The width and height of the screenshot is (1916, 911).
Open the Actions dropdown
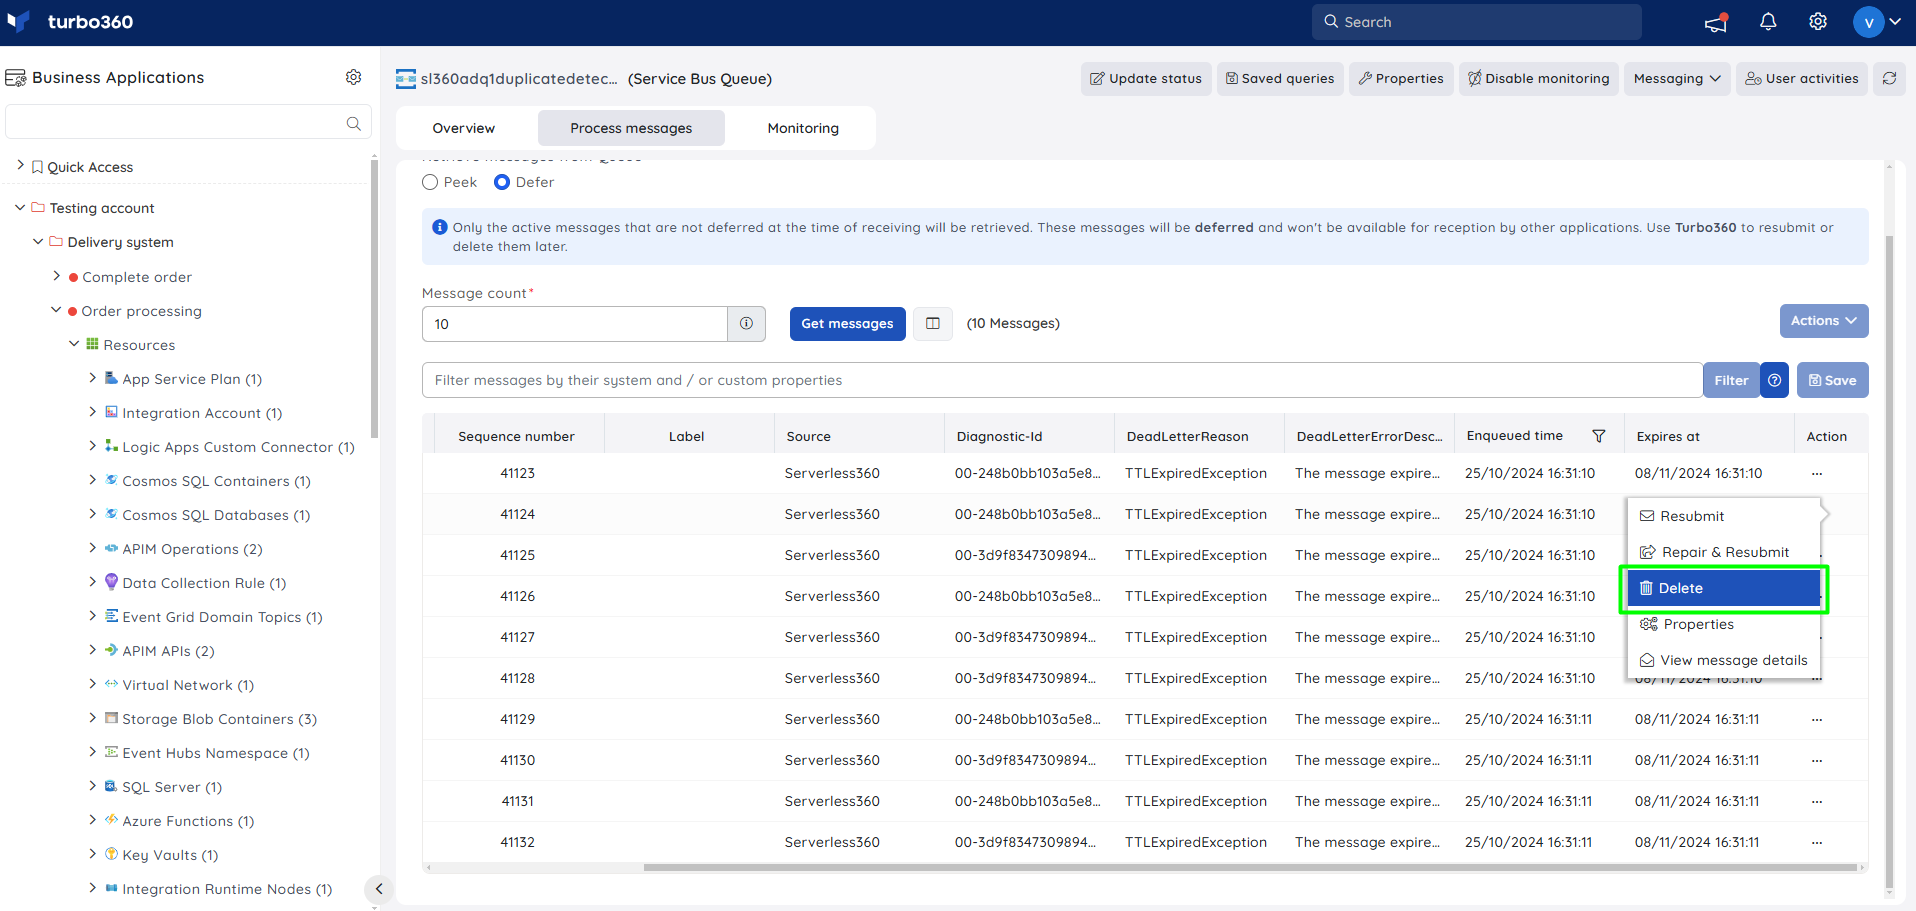[x=1824, y=321]
